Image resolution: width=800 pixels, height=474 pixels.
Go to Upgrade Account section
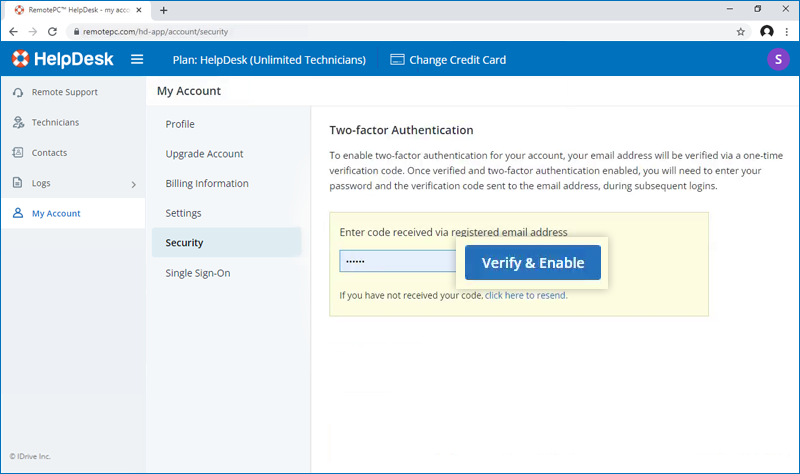204,154
